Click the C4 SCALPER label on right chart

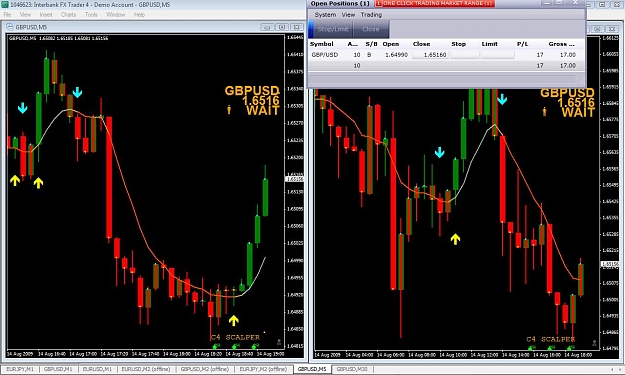pyautogui.click(x=550, y=340)
